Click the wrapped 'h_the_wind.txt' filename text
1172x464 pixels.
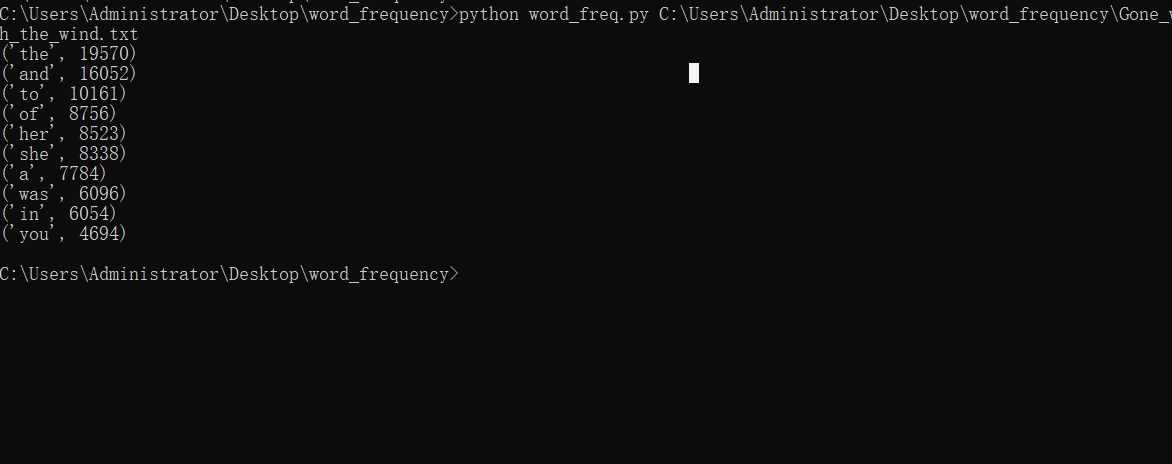(x=69, y=34)
